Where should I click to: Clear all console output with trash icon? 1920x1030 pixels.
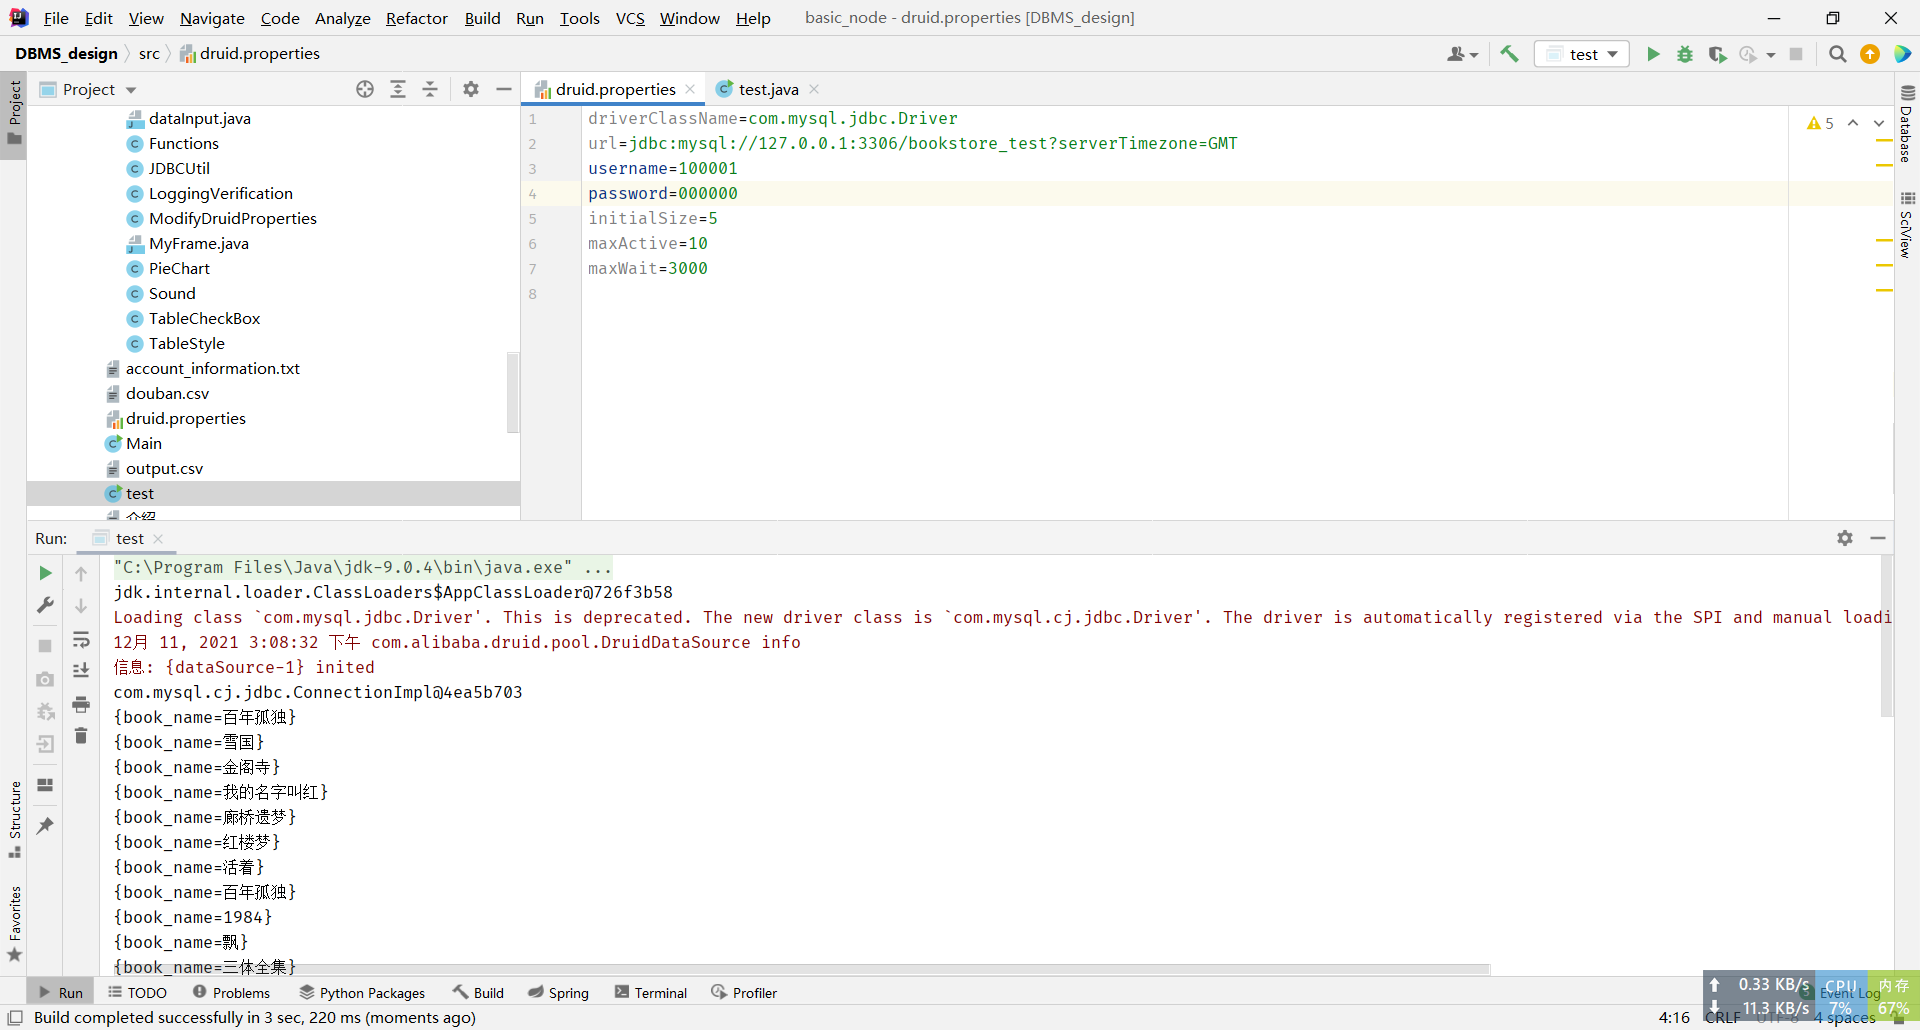pyautogui.click(x=81, y=736)
